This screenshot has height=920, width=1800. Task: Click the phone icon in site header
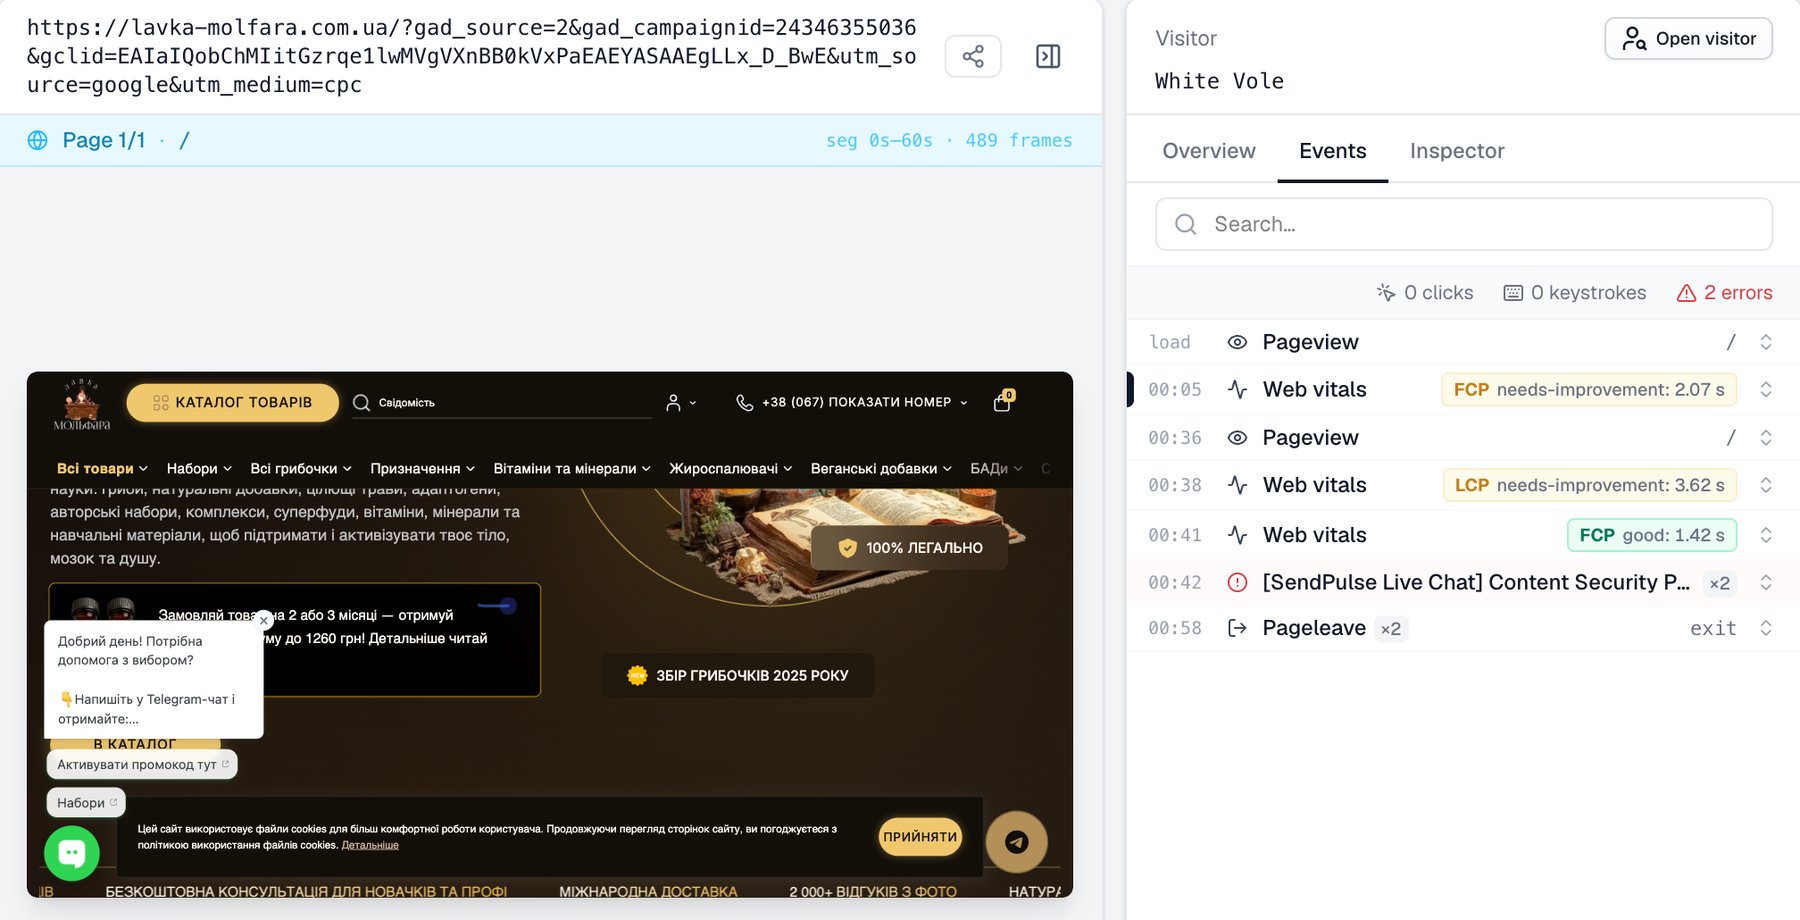(744, 402)
